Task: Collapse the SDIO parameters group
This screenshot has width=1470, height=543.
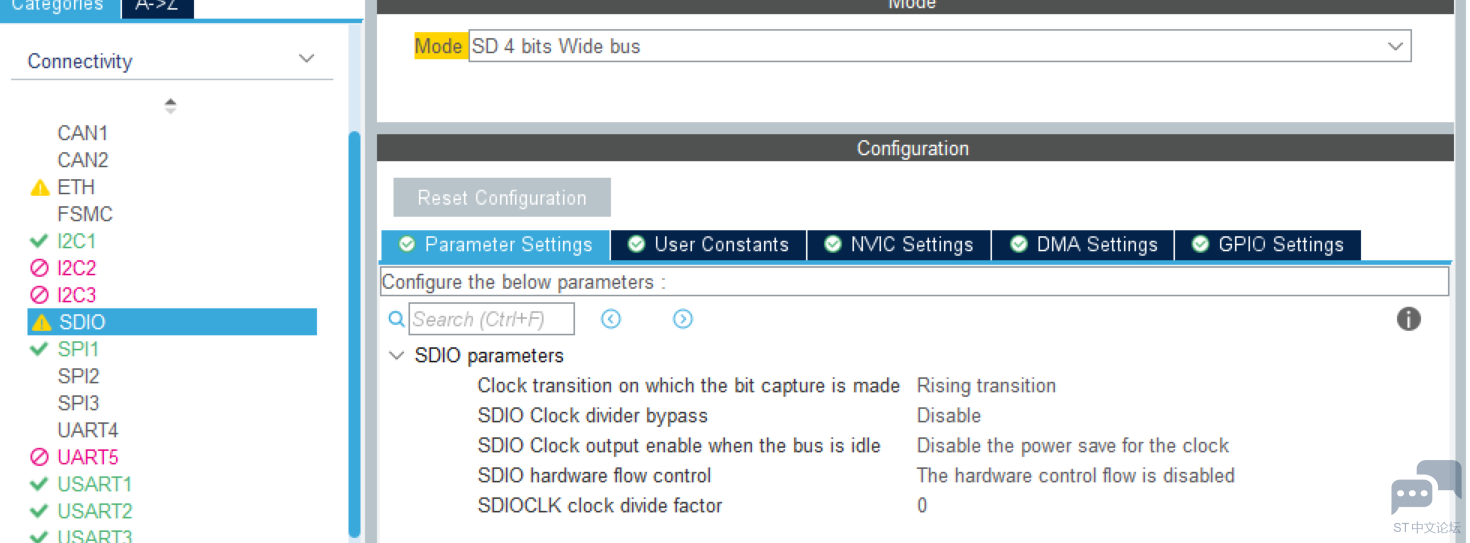Action: [397, 356]
